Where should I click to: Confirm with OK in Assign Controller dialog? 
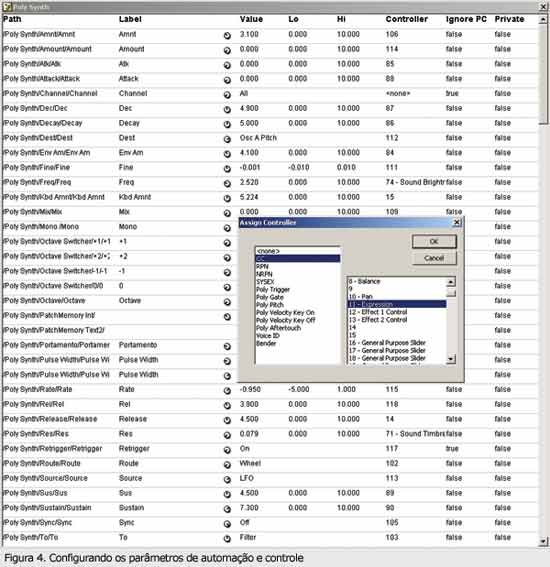(434, 242)
